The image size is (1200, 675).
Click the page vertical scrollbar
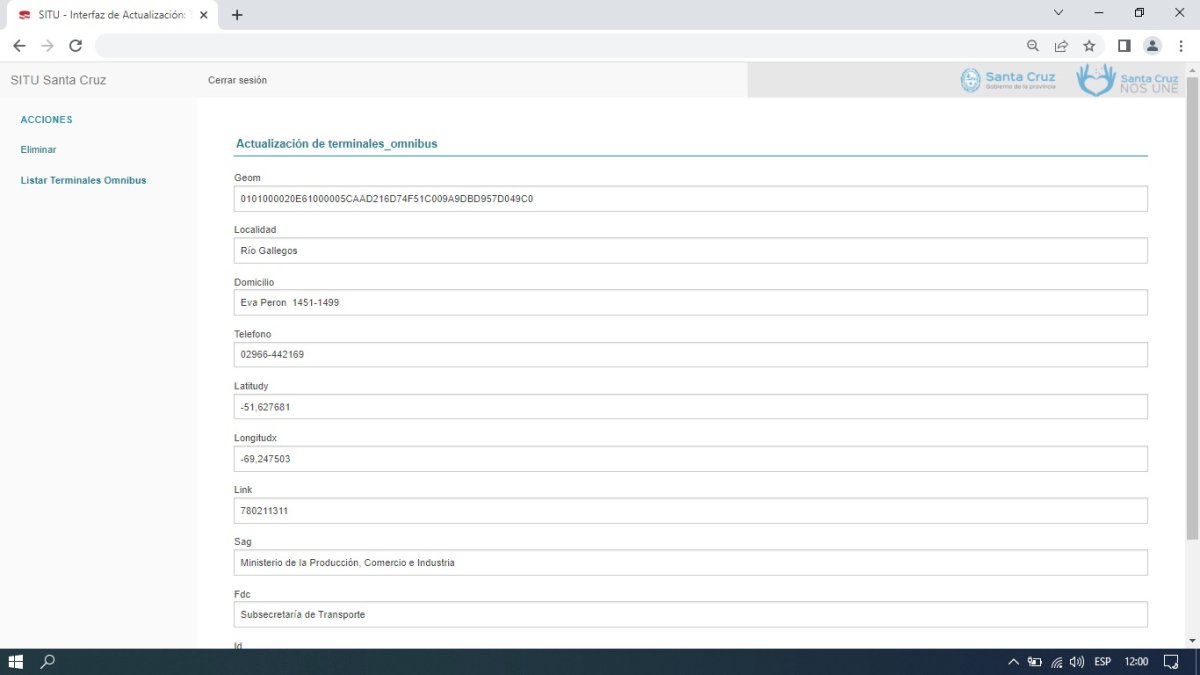click(1191, 320)
